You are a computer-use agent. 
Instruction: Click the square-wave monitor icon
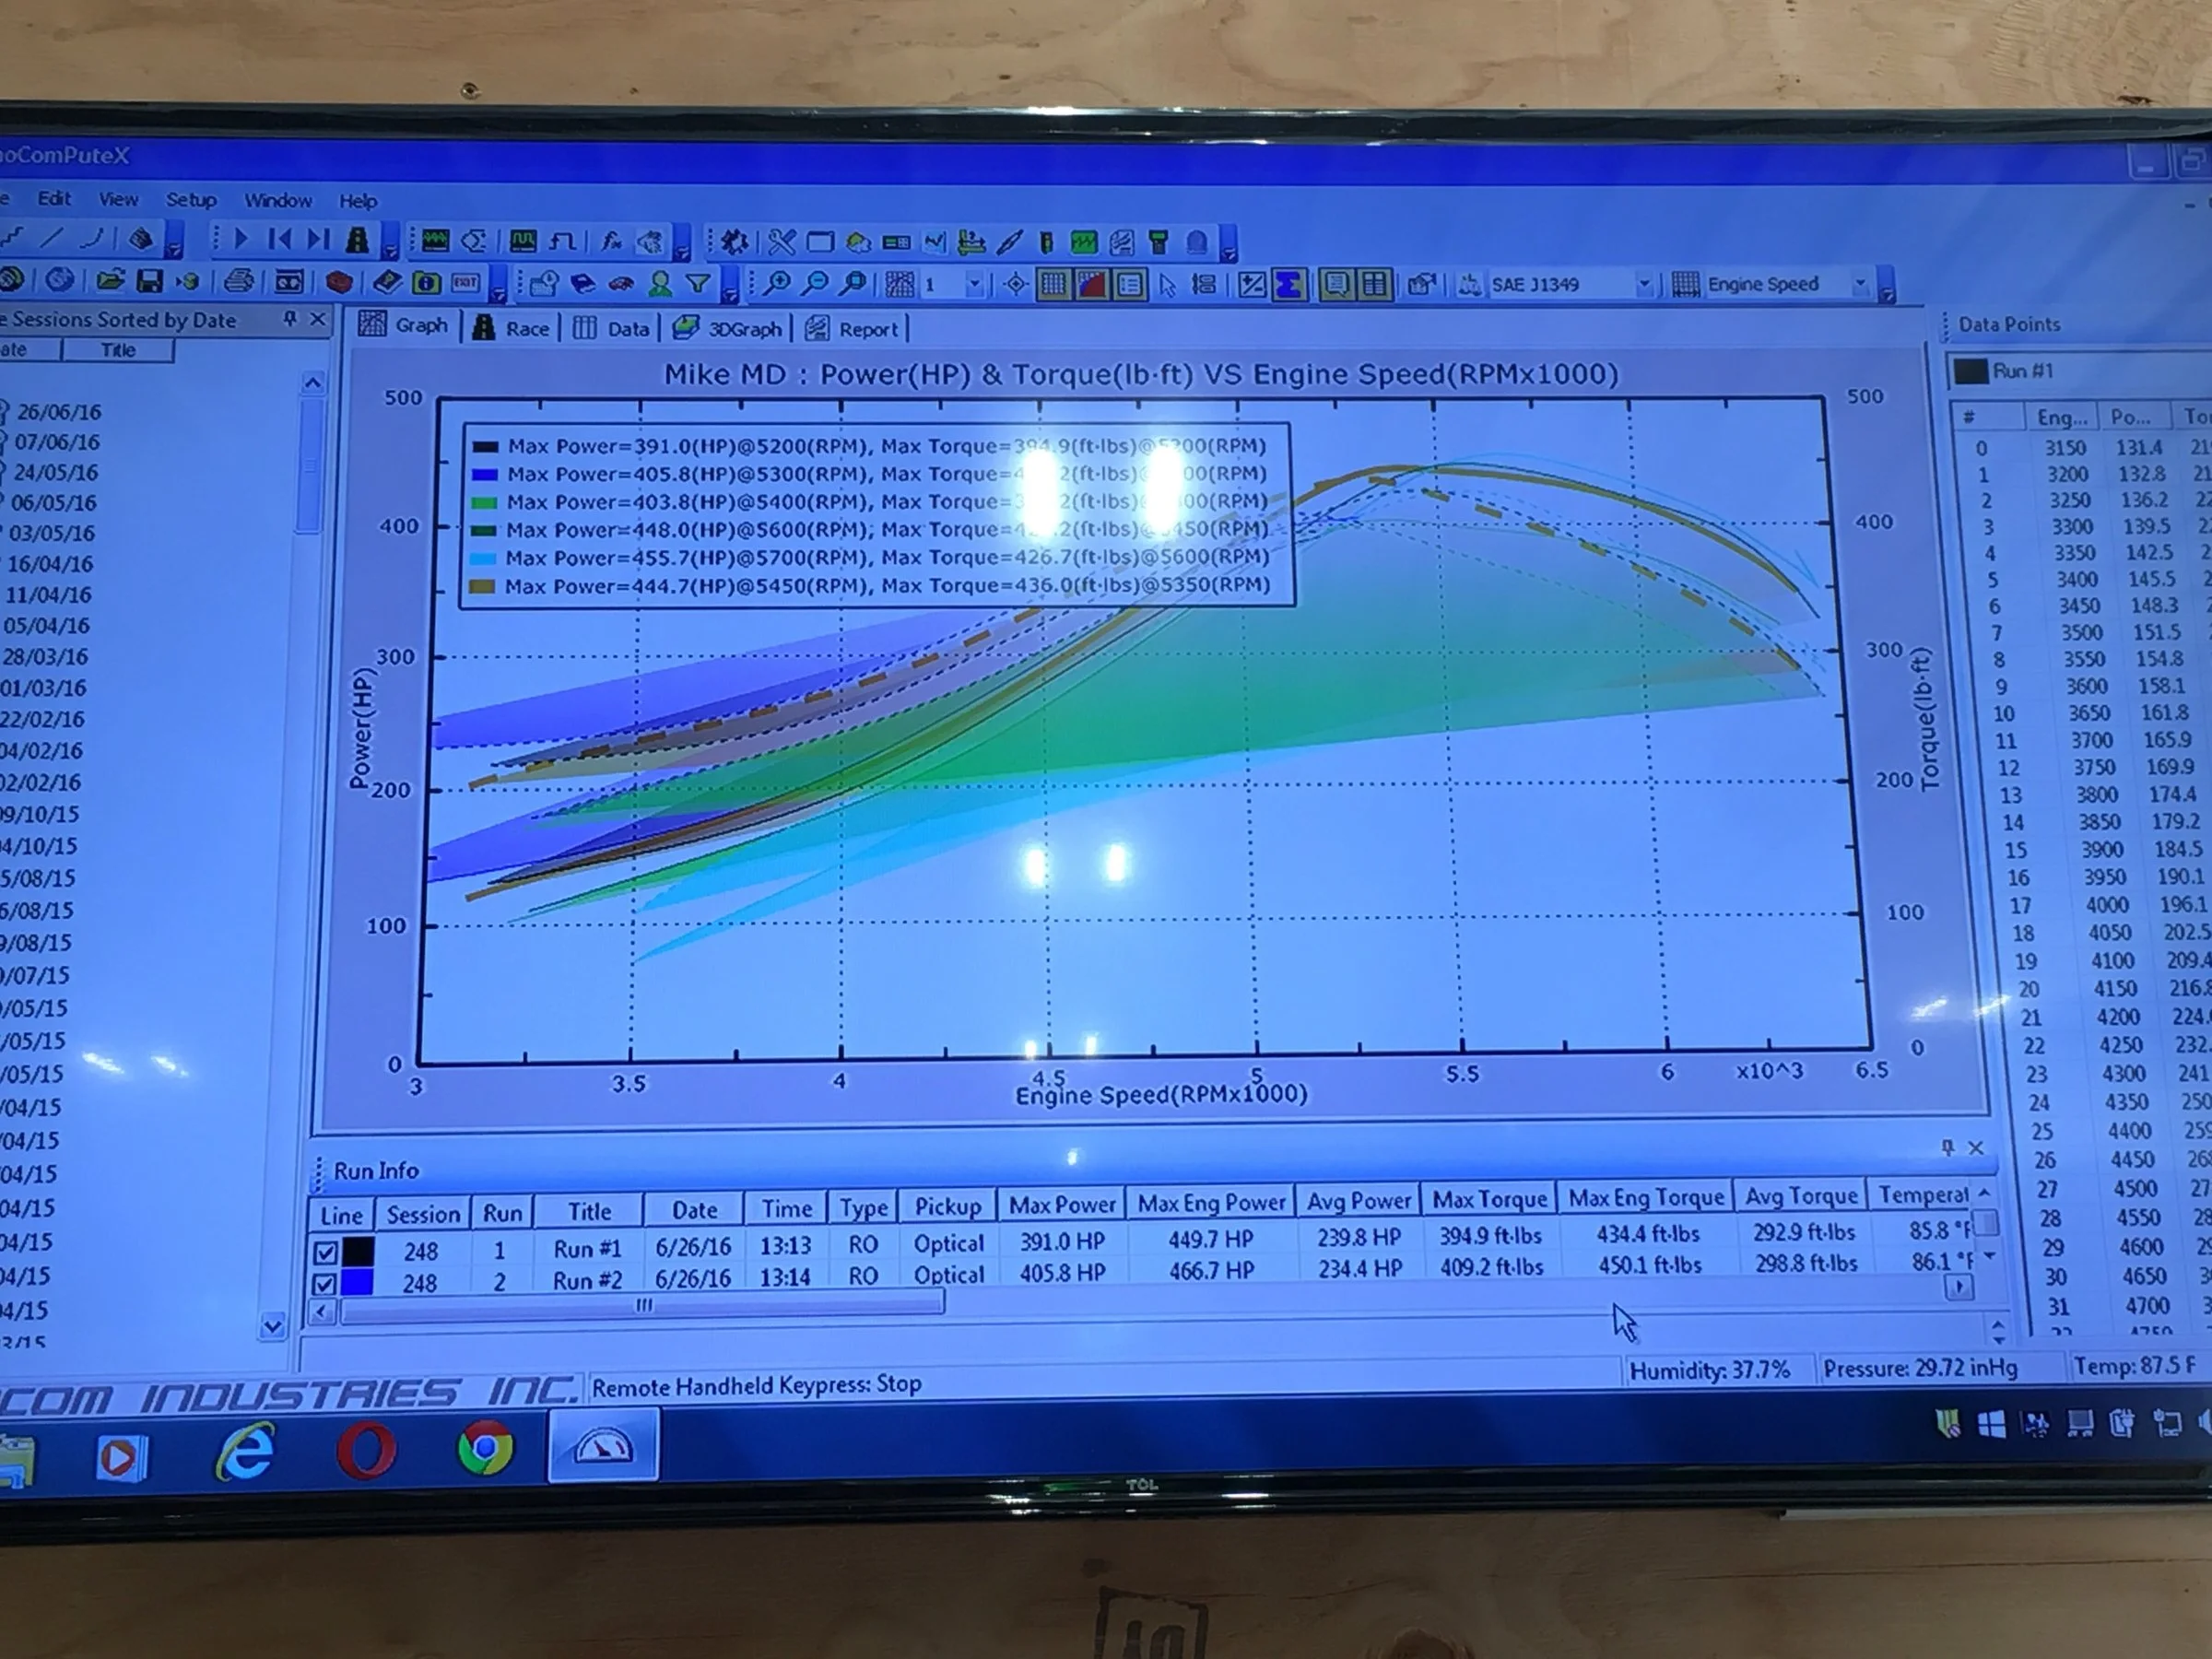(523, 241)
